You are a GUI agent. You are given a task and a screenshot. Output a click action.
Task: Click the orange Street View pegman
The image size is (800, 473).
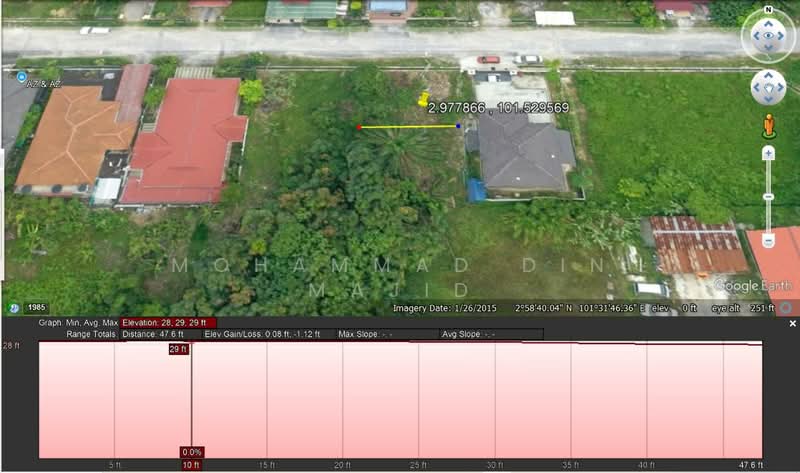768,126
